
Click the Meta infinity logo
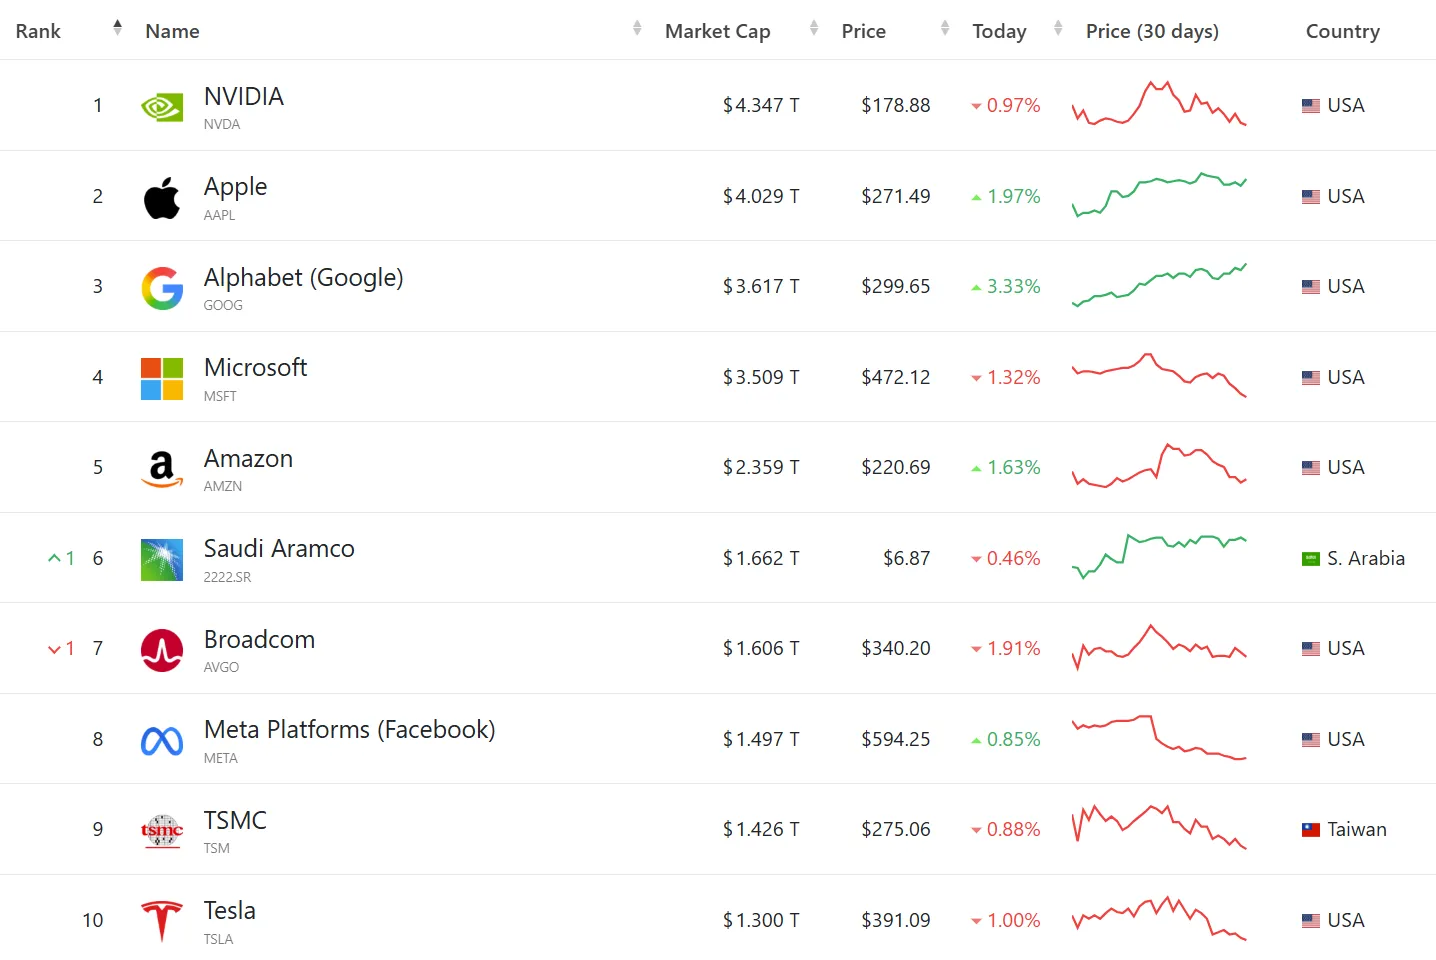[162, 740]
